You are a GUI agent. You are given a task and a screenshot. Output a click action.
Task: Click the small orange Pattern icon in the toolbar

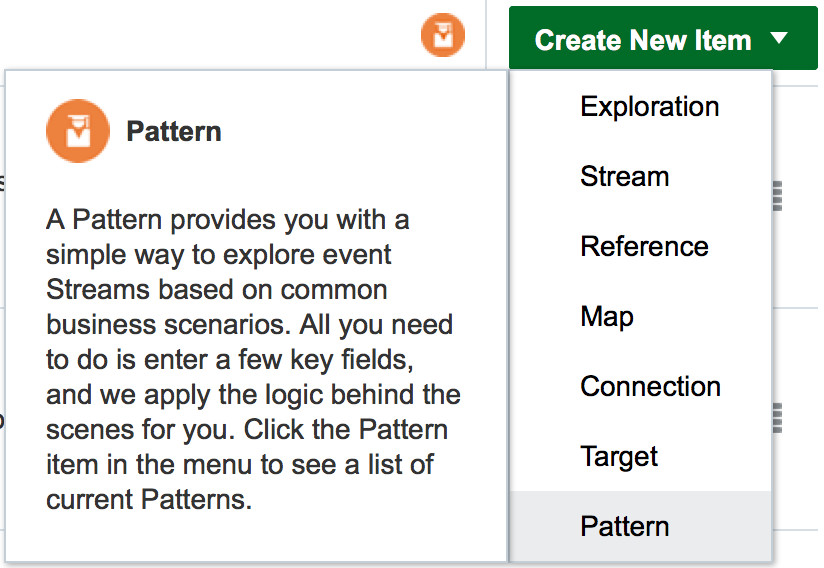click(443, 35)
